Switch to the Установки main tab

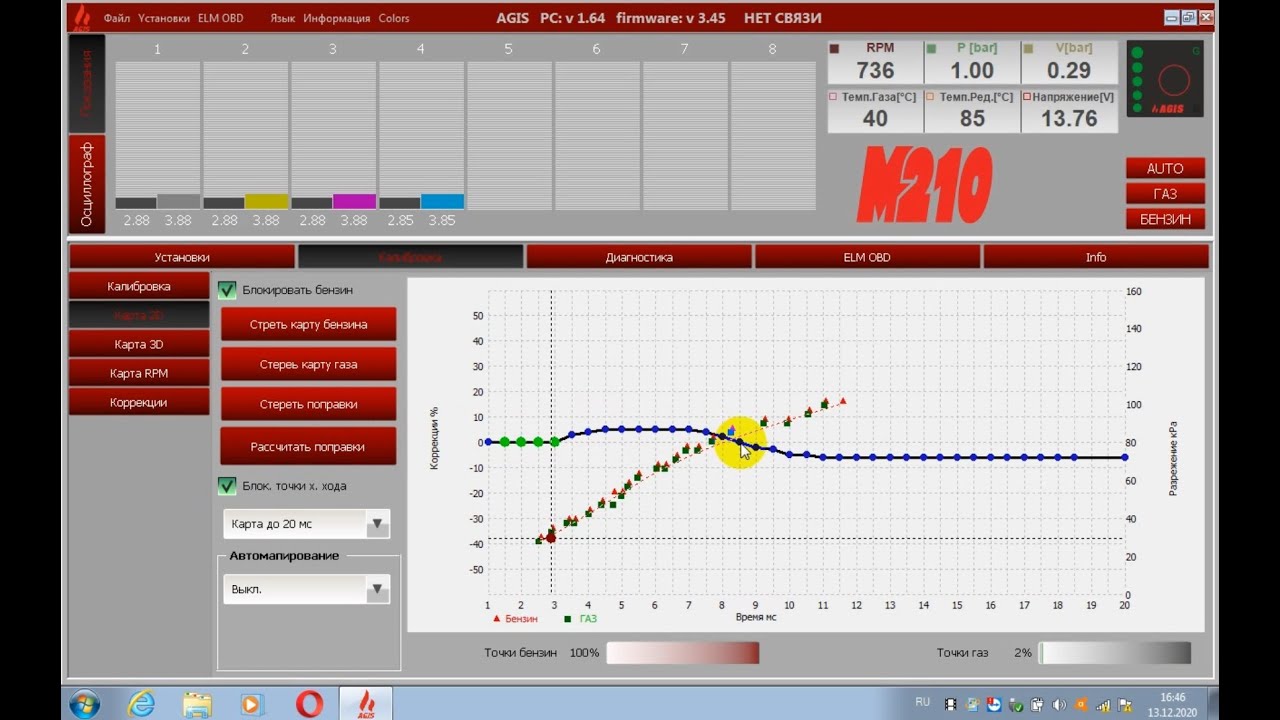pos(182,257)
